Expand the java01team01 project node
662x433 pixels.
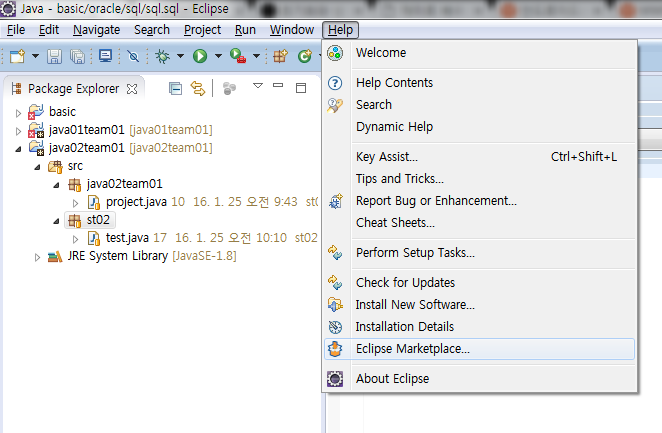coord(18,131)
